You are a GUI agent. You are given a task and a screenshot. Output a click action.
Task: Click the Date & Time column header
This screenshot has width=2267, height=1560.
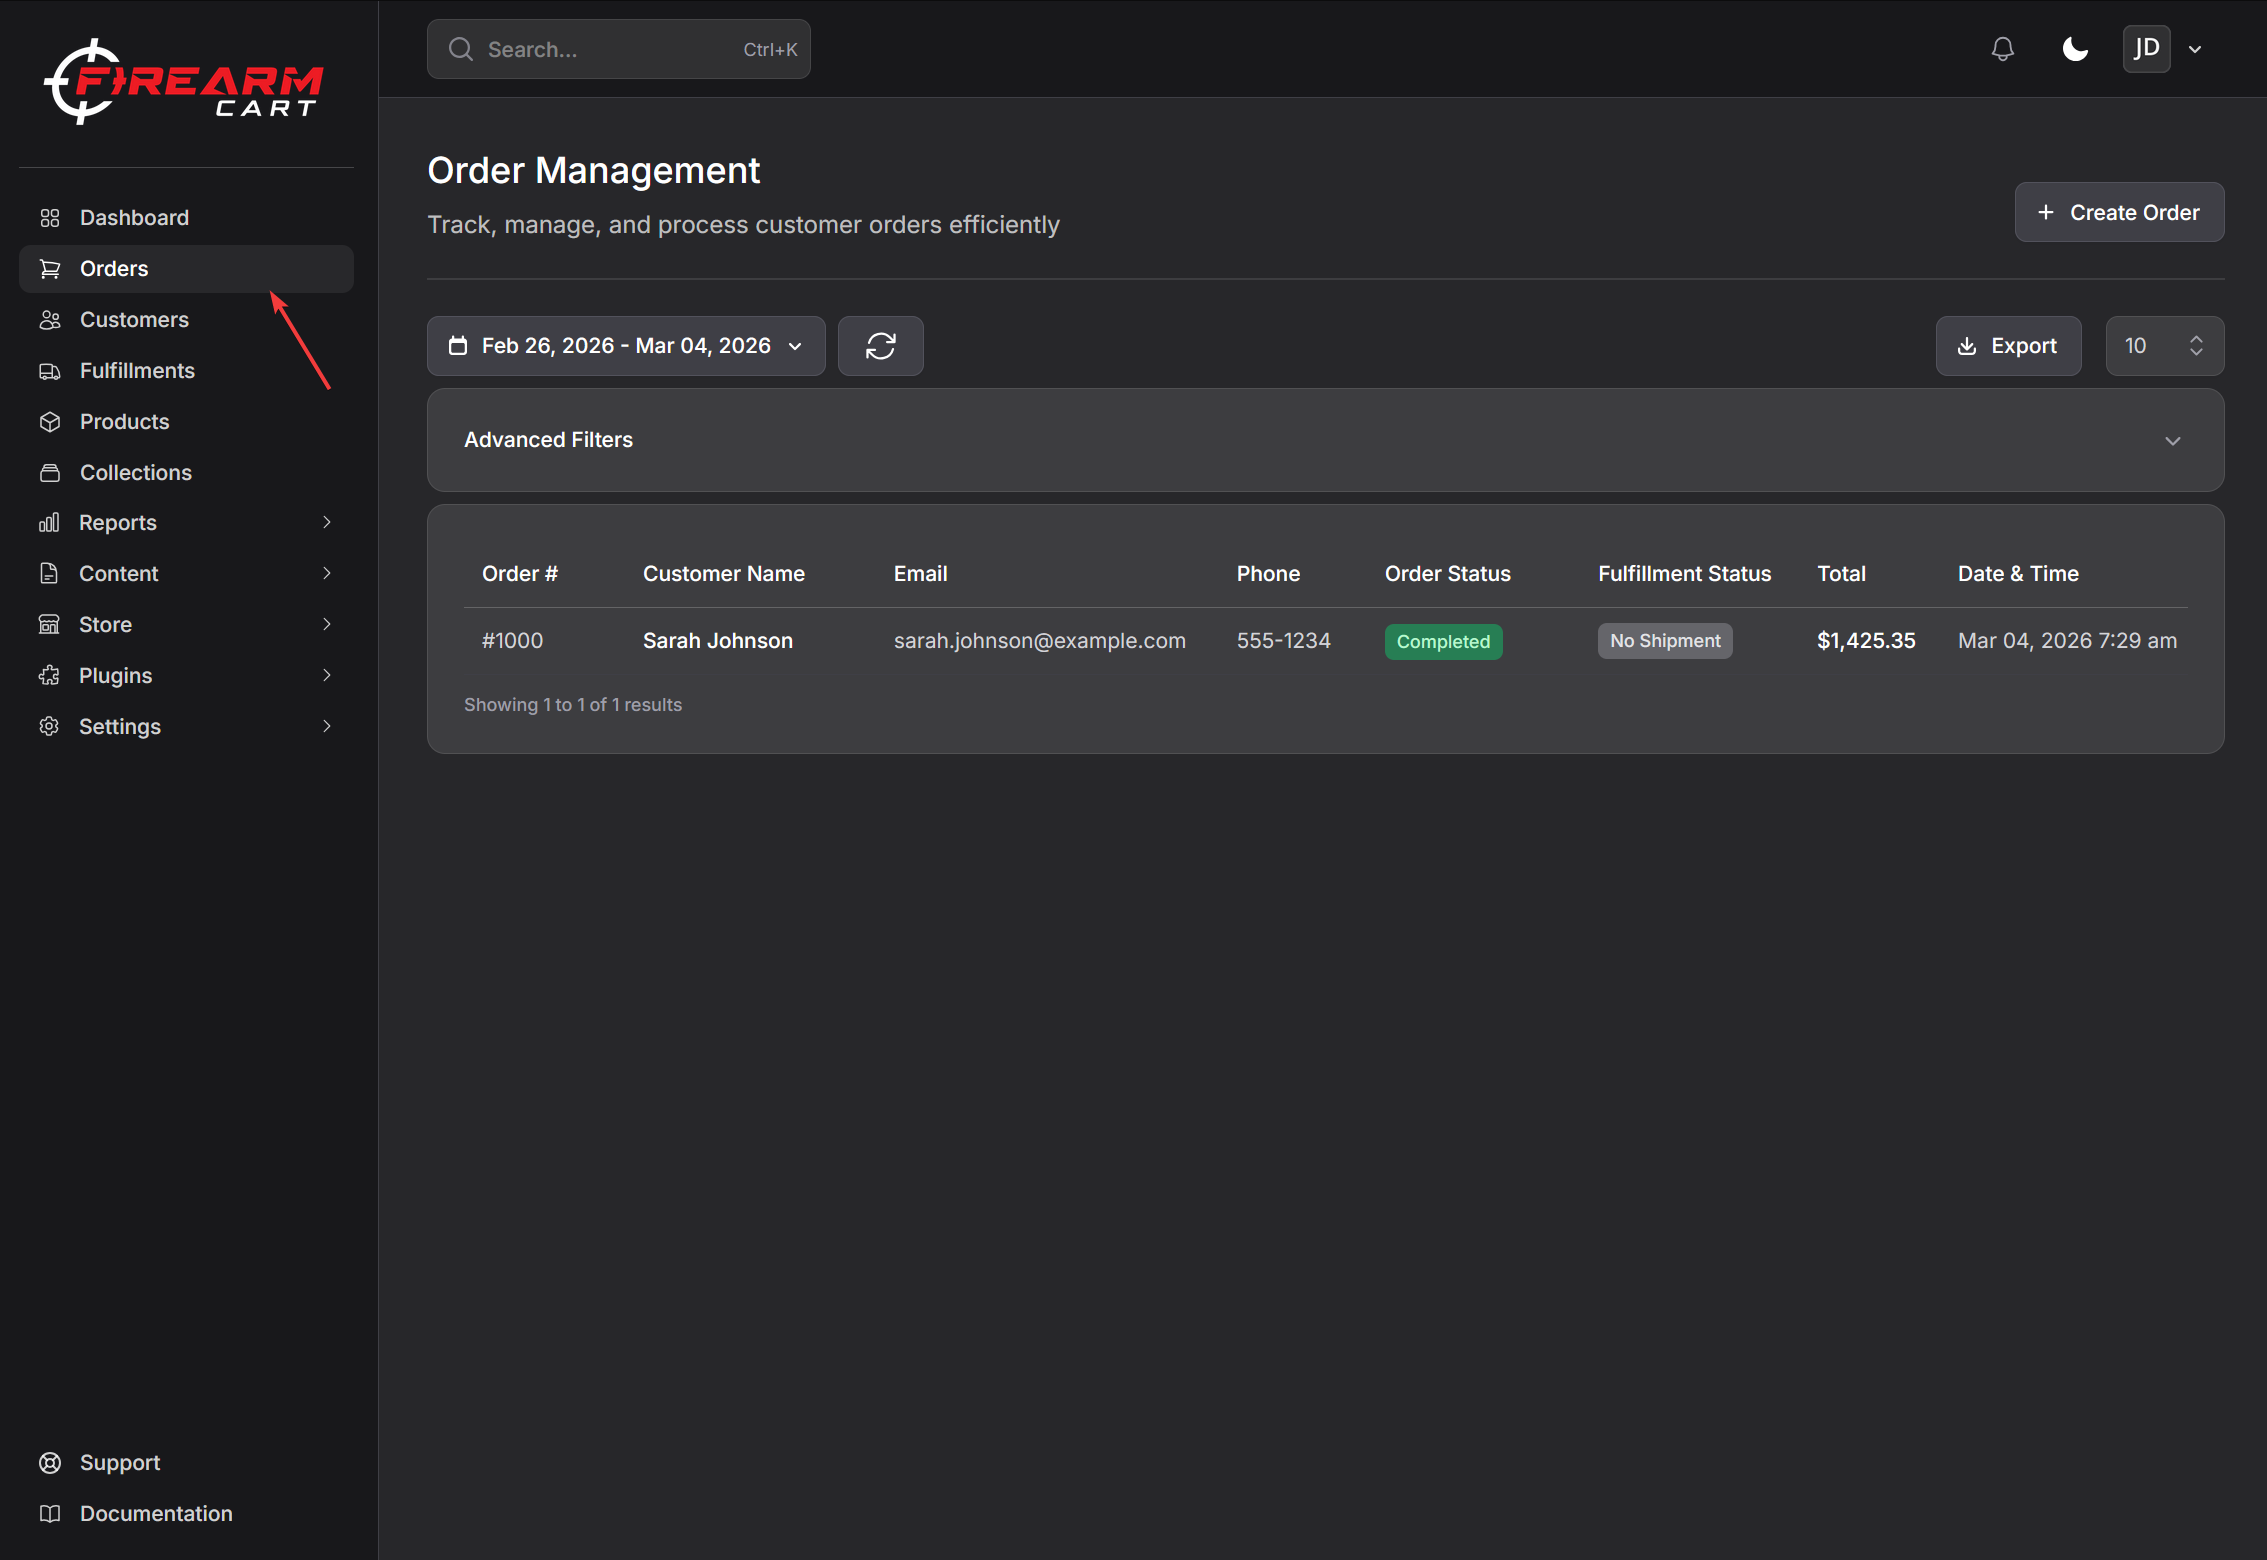(2018, 574)
